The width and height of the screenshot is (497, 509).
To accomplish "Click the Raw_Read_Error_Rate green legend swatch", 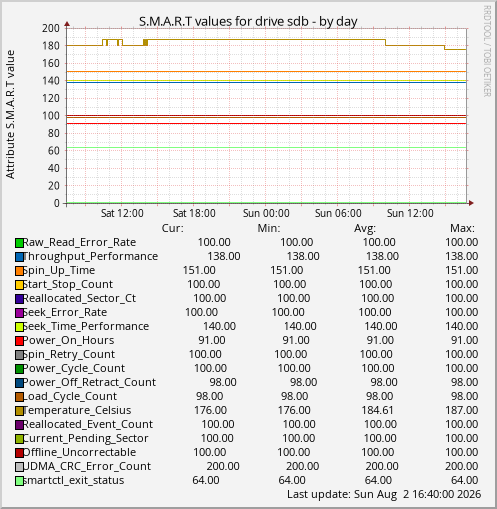I will click(19, 243).
